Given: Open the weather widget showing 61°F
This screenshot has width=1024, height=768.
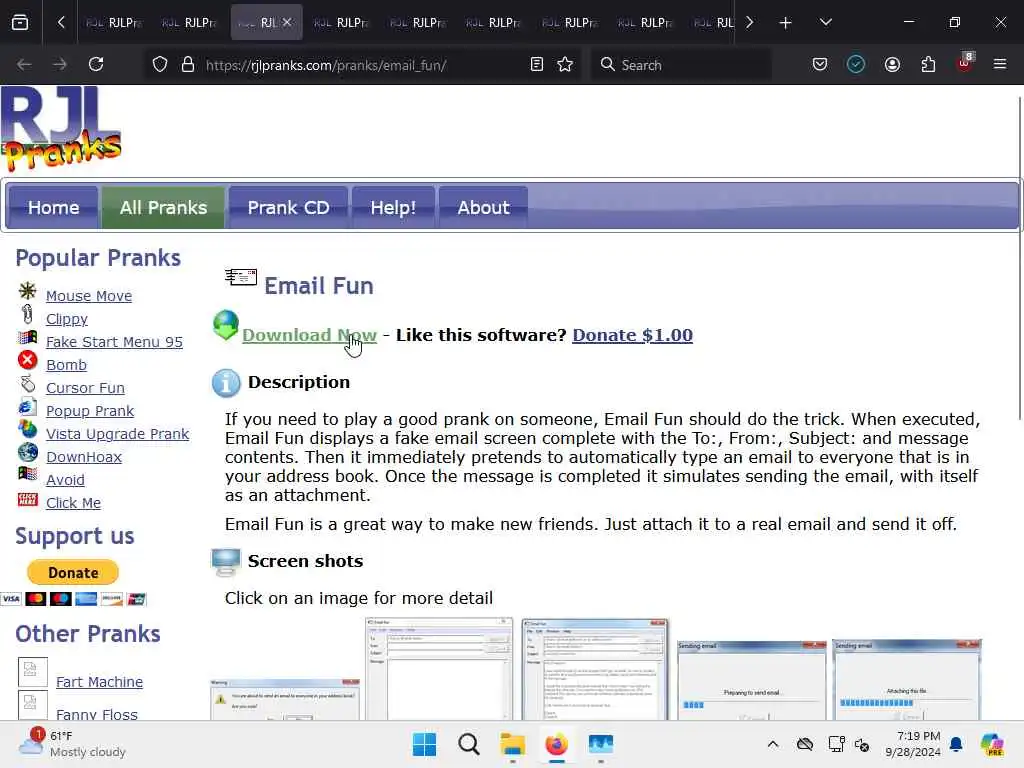Looking at the screenshot, I should (x=73, y=744).
